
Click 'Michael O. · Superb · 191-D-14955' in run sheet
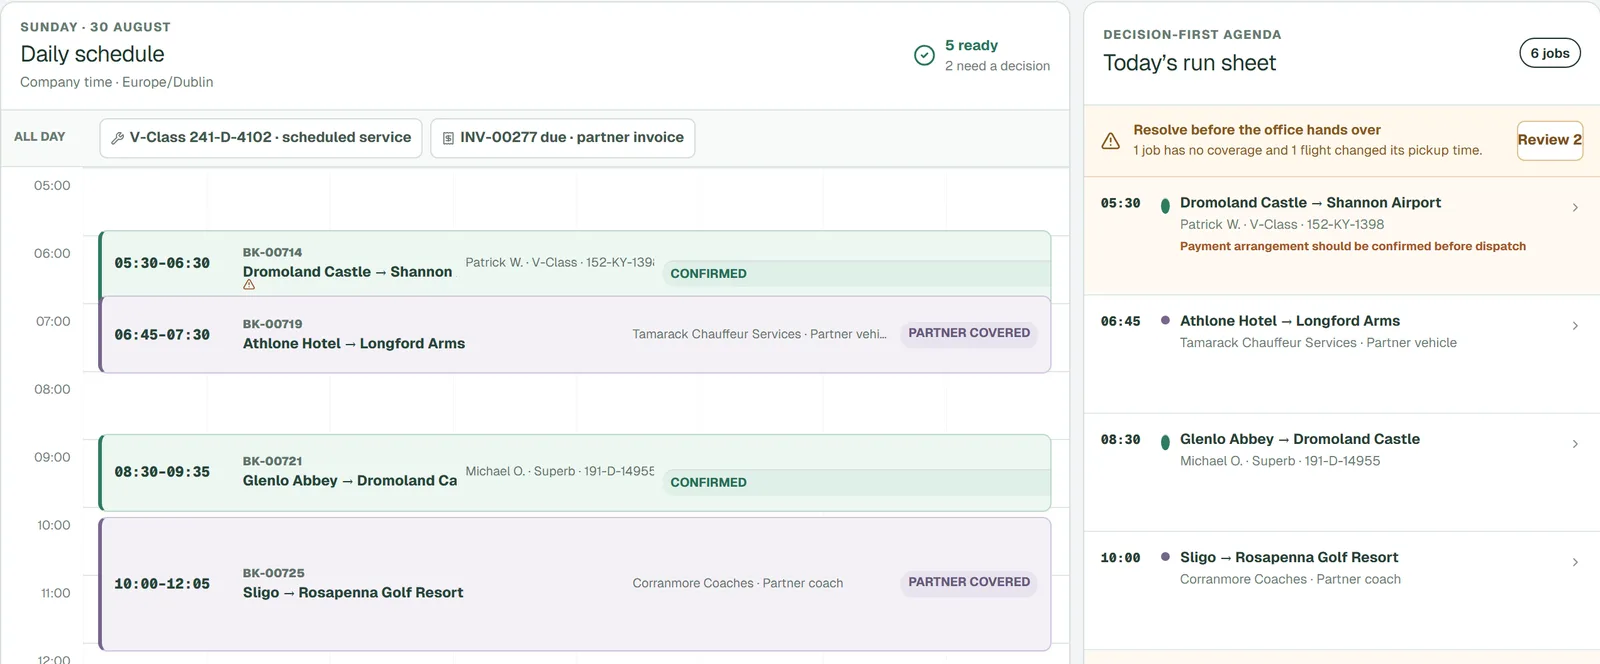(1280, 461)
